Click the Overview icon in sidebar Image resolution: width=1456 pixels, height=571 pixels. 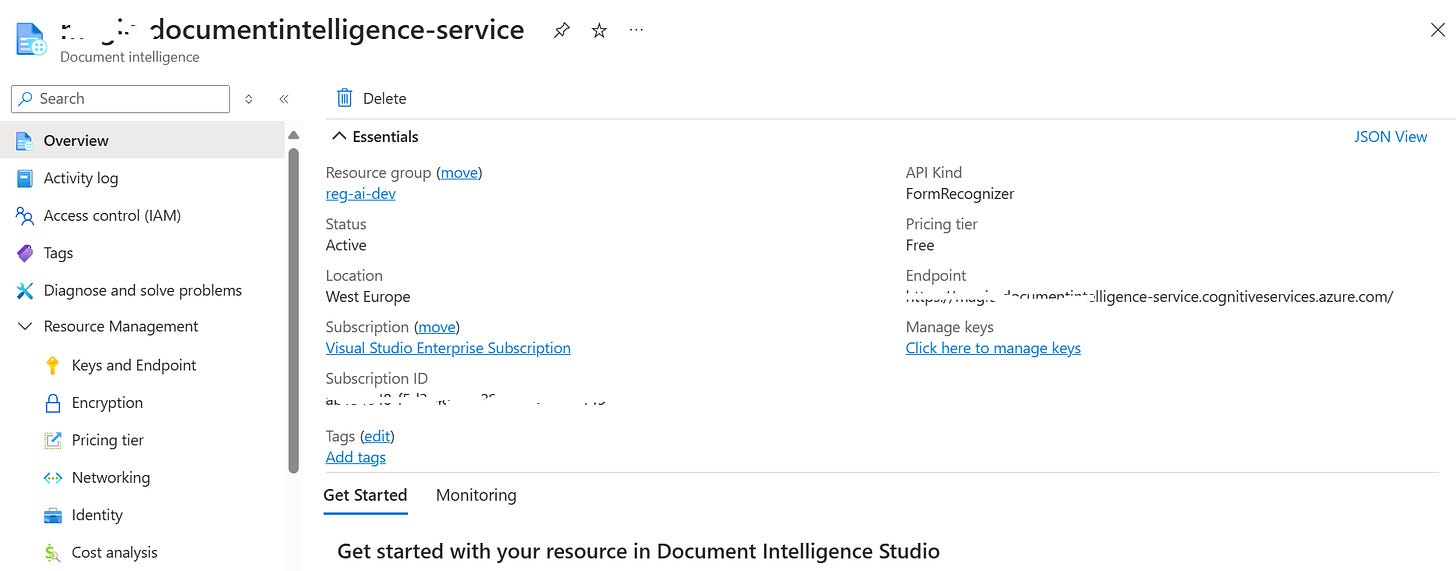pos(25,141)
